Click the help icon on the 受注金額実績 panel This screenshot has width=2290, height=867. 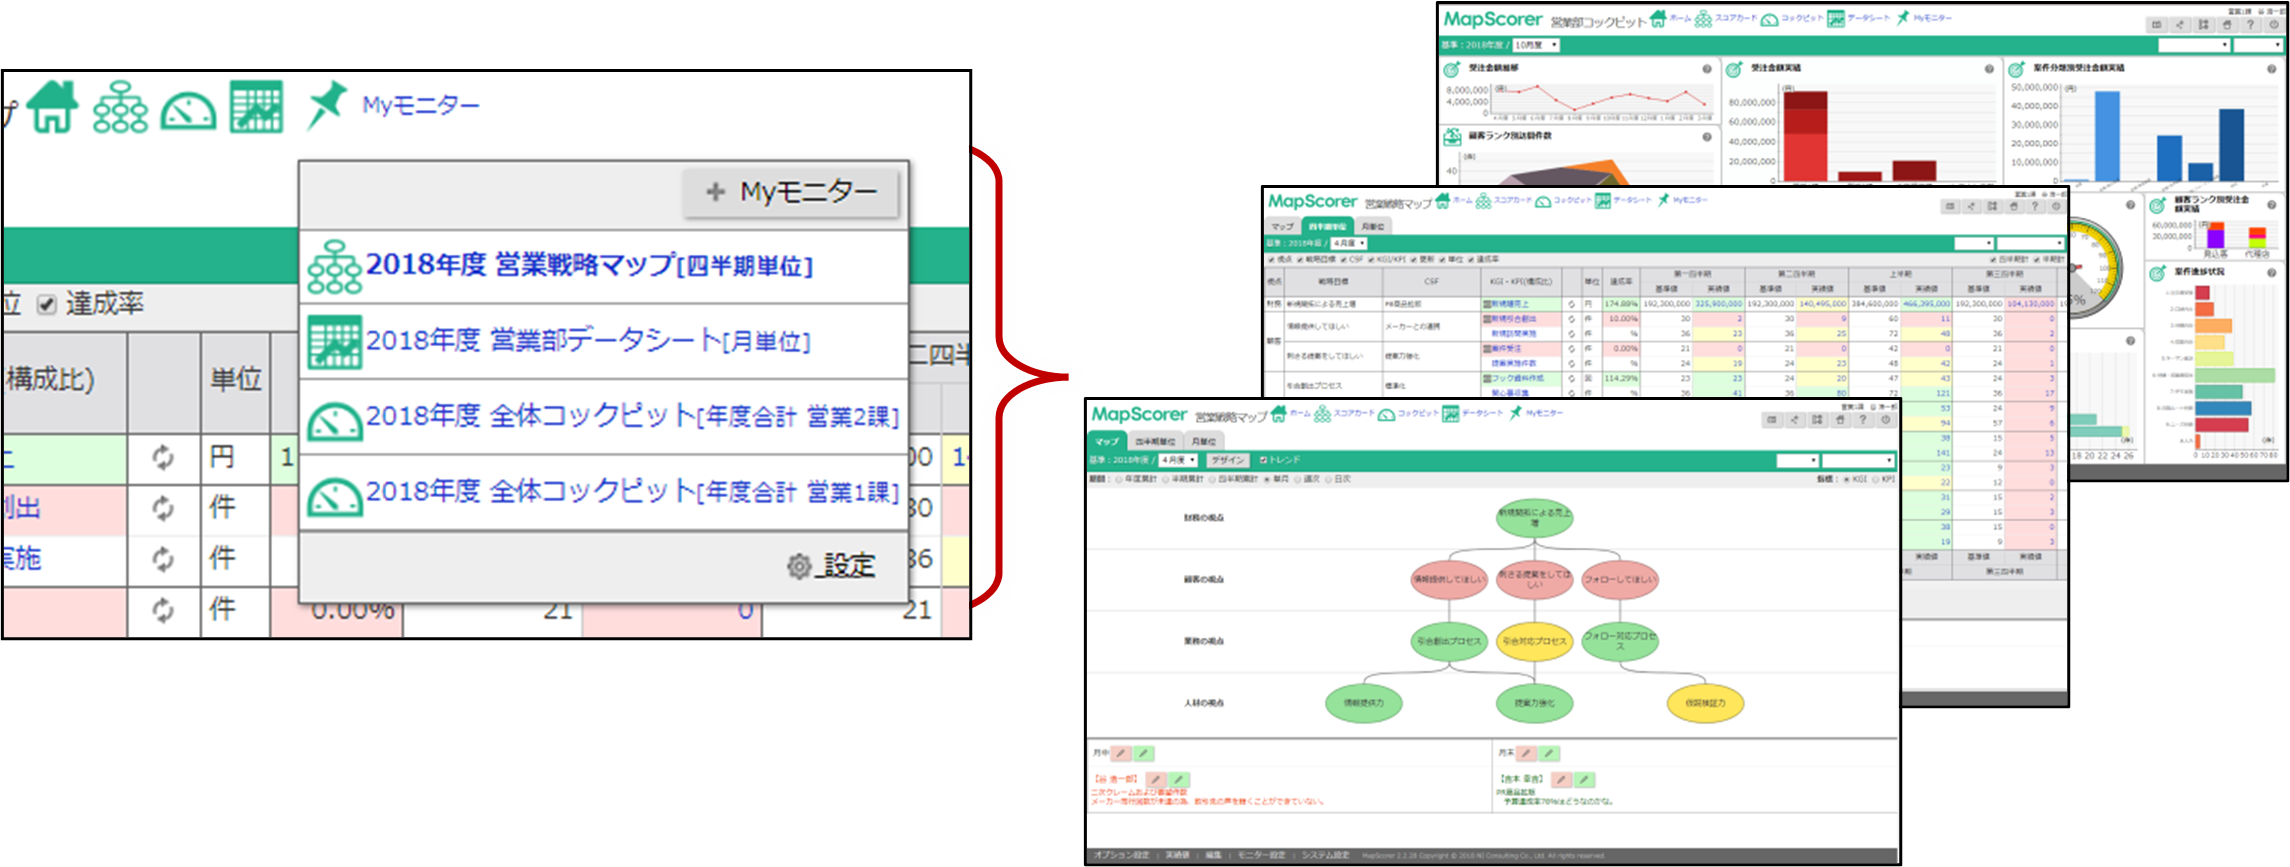[x=1989, y=69]
